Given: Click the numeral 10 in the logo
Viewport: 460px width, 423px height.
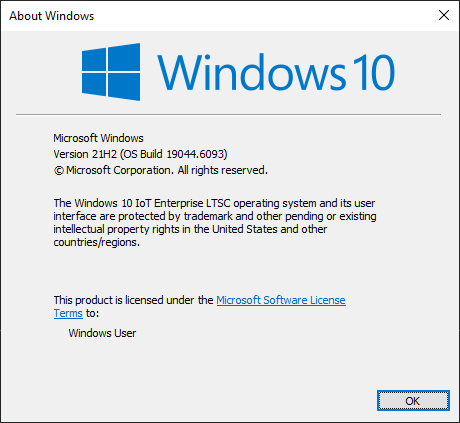Looking at the screenshot, I should 374,72.
